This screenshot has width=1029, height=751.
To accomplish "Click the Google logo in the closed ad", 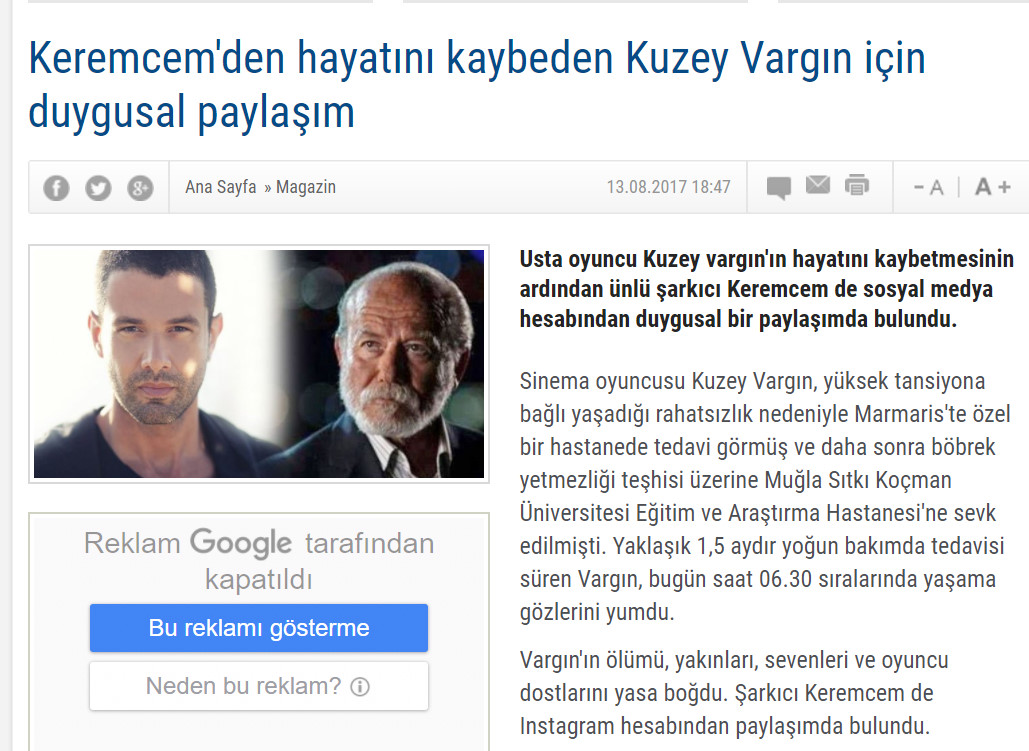I will point(241,544).
